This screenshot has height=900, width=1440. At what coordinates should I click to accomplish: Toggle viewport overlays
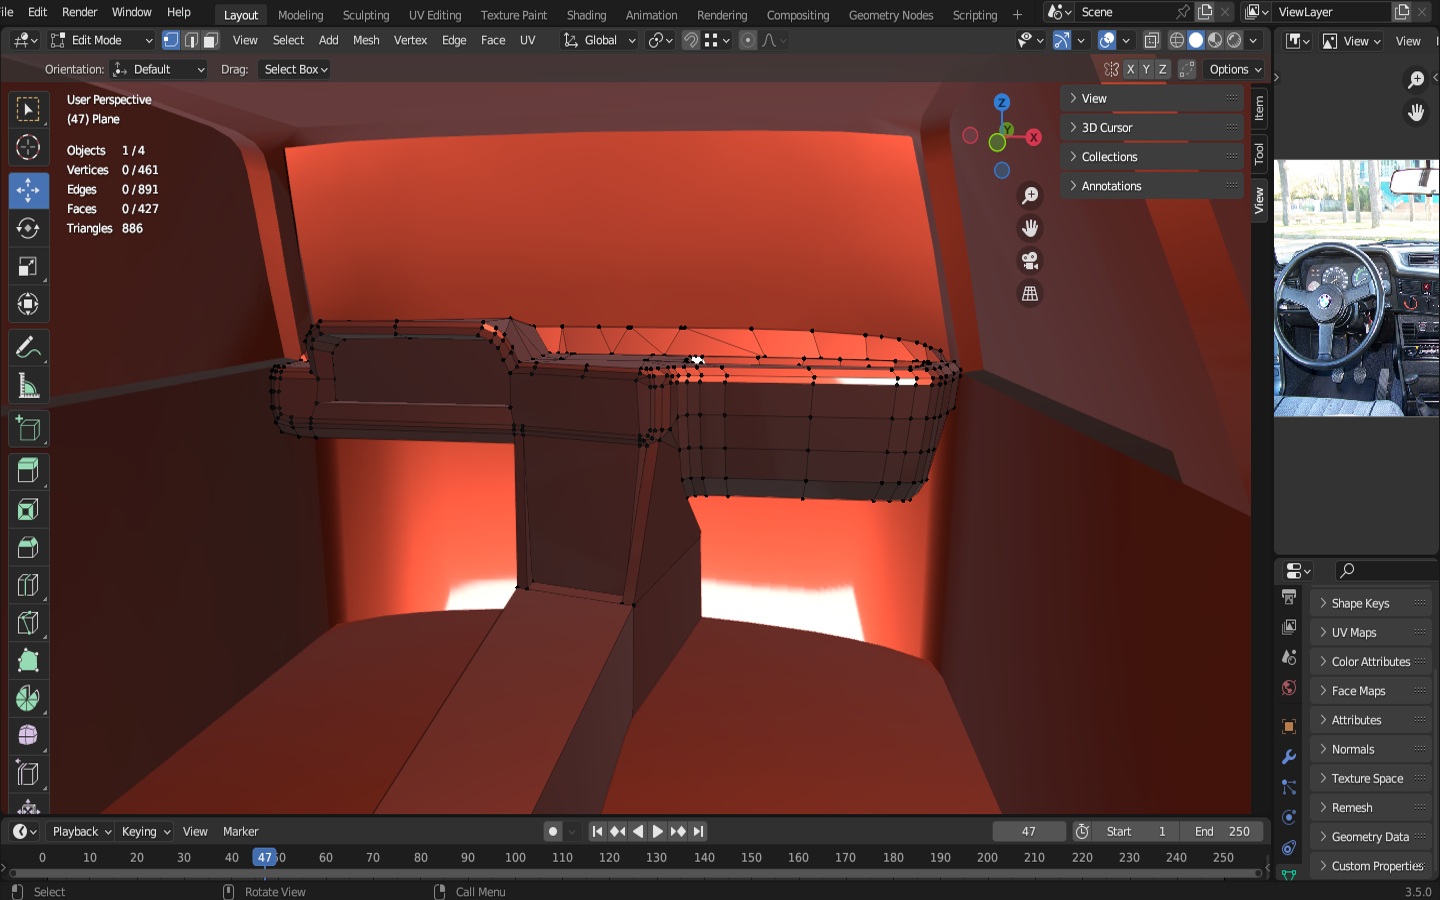1107,40
